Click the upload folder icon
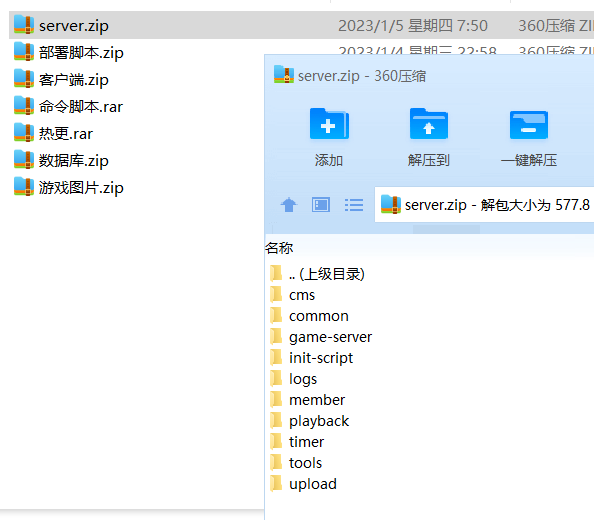 click(276, 483)
